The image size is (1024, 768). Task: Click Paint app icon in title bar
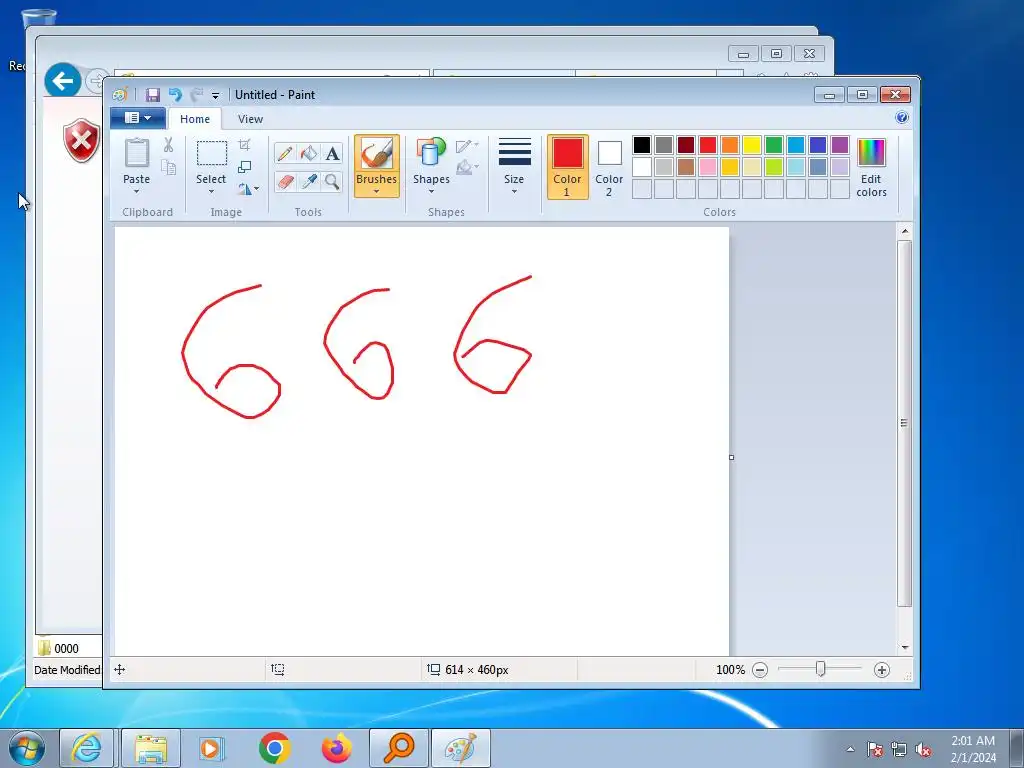point(120,95)
